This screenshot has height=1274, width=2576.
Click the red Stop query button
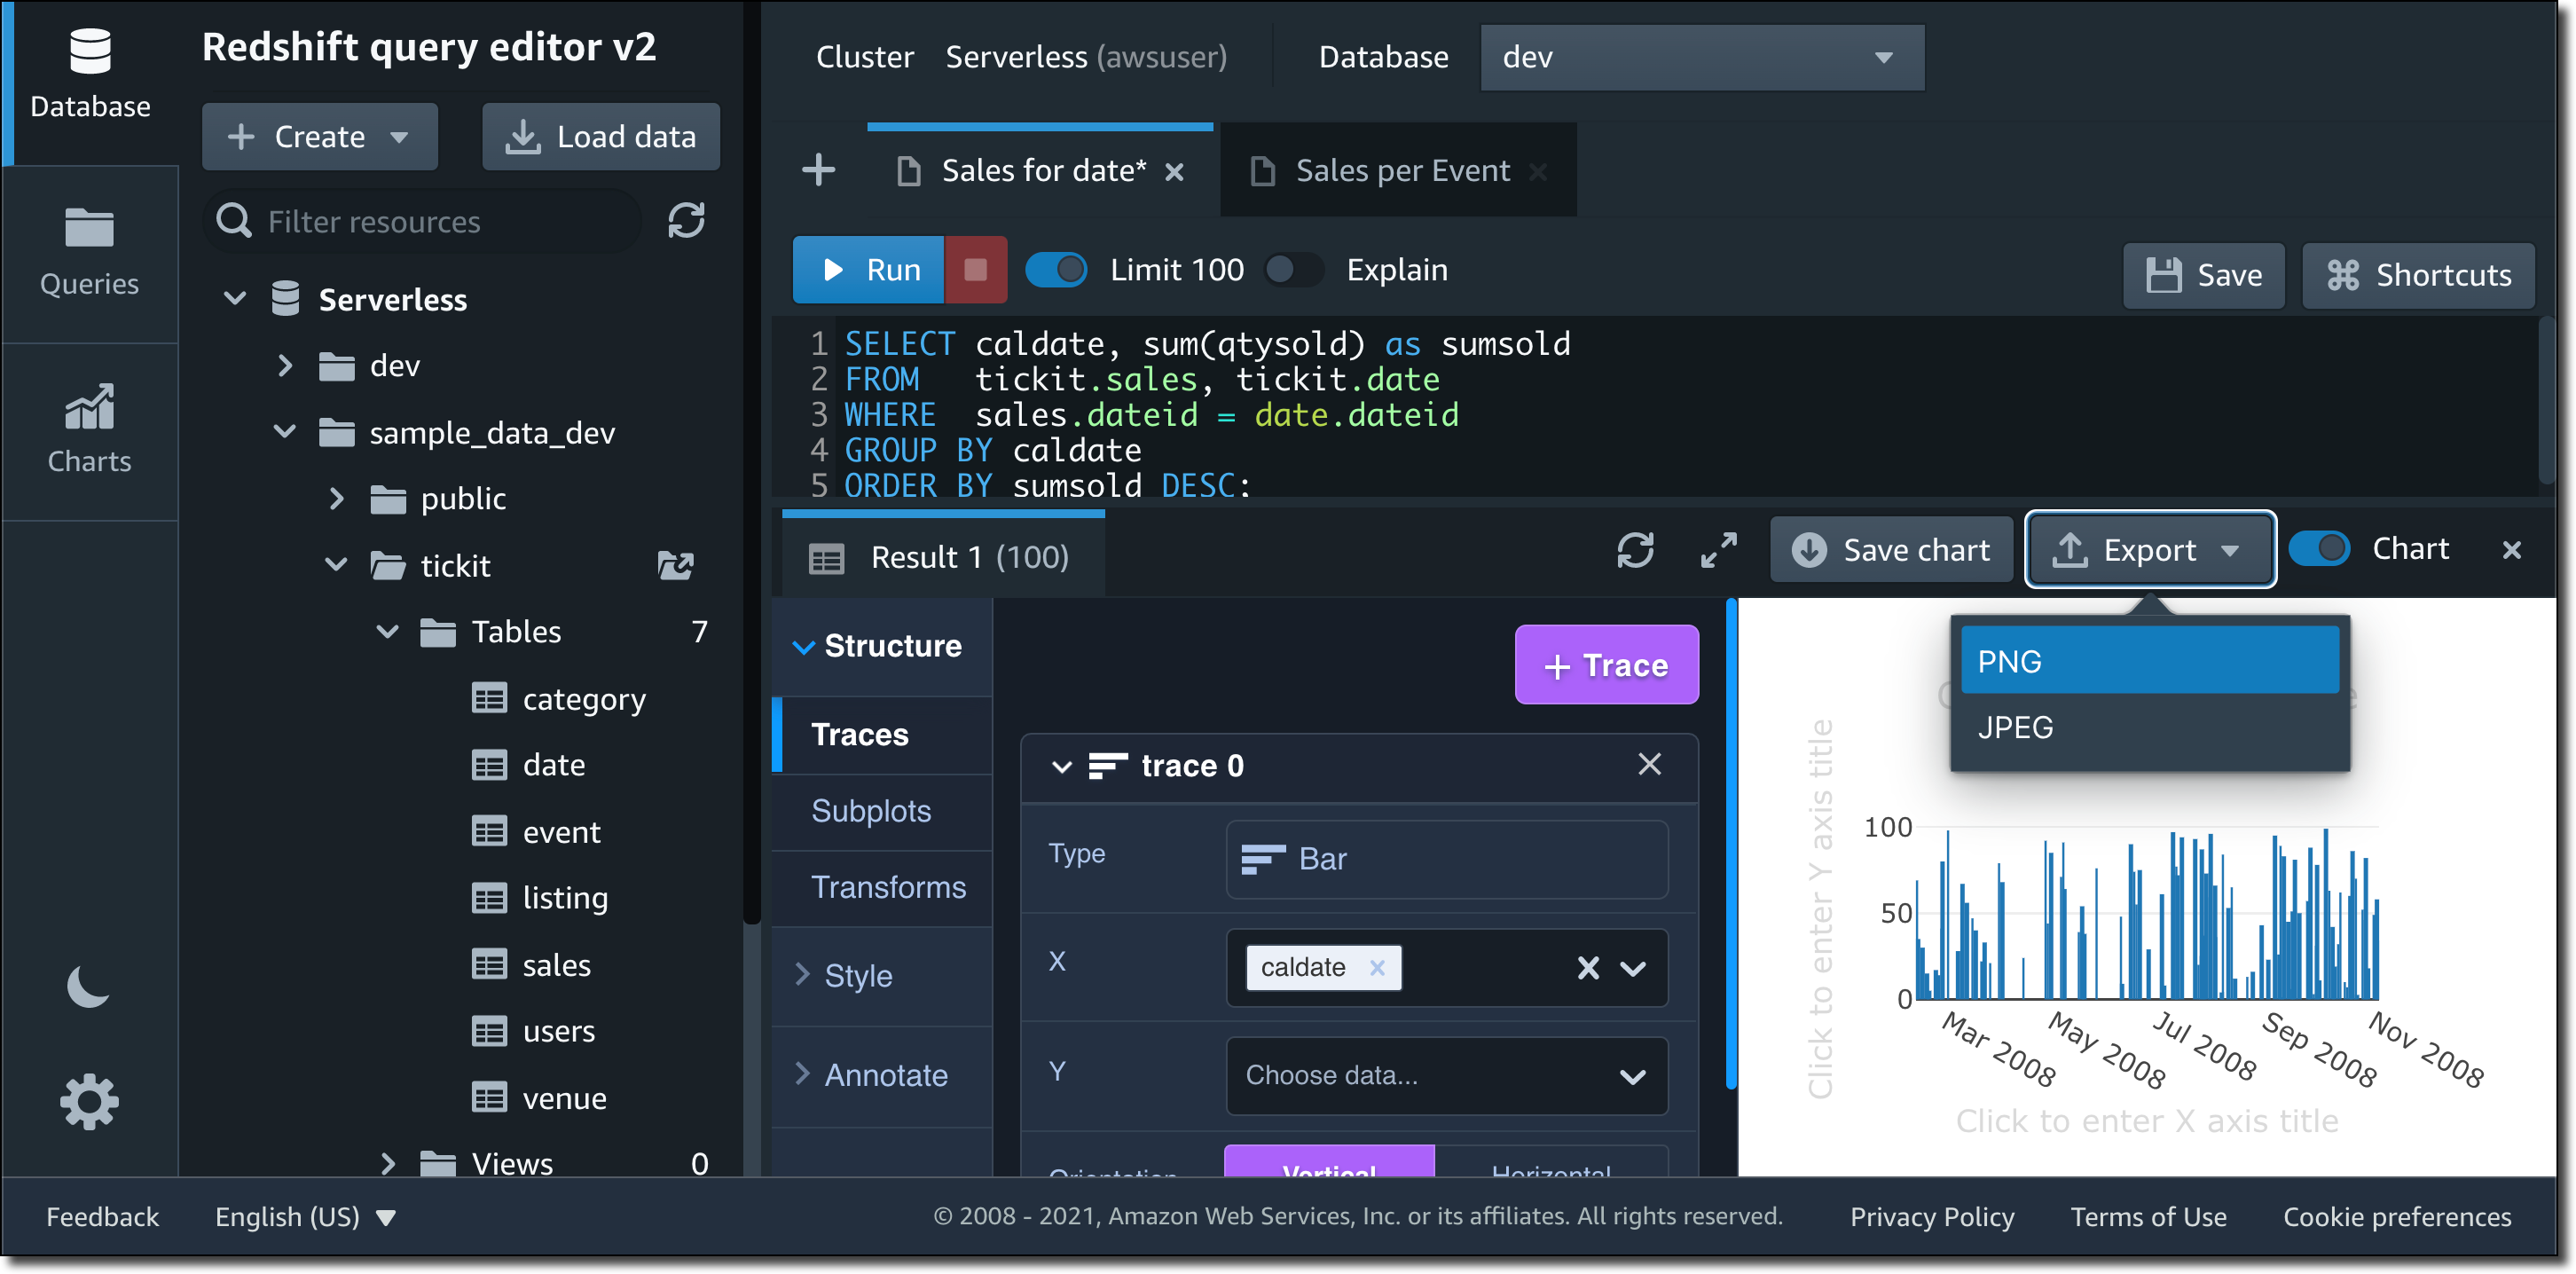975,270
